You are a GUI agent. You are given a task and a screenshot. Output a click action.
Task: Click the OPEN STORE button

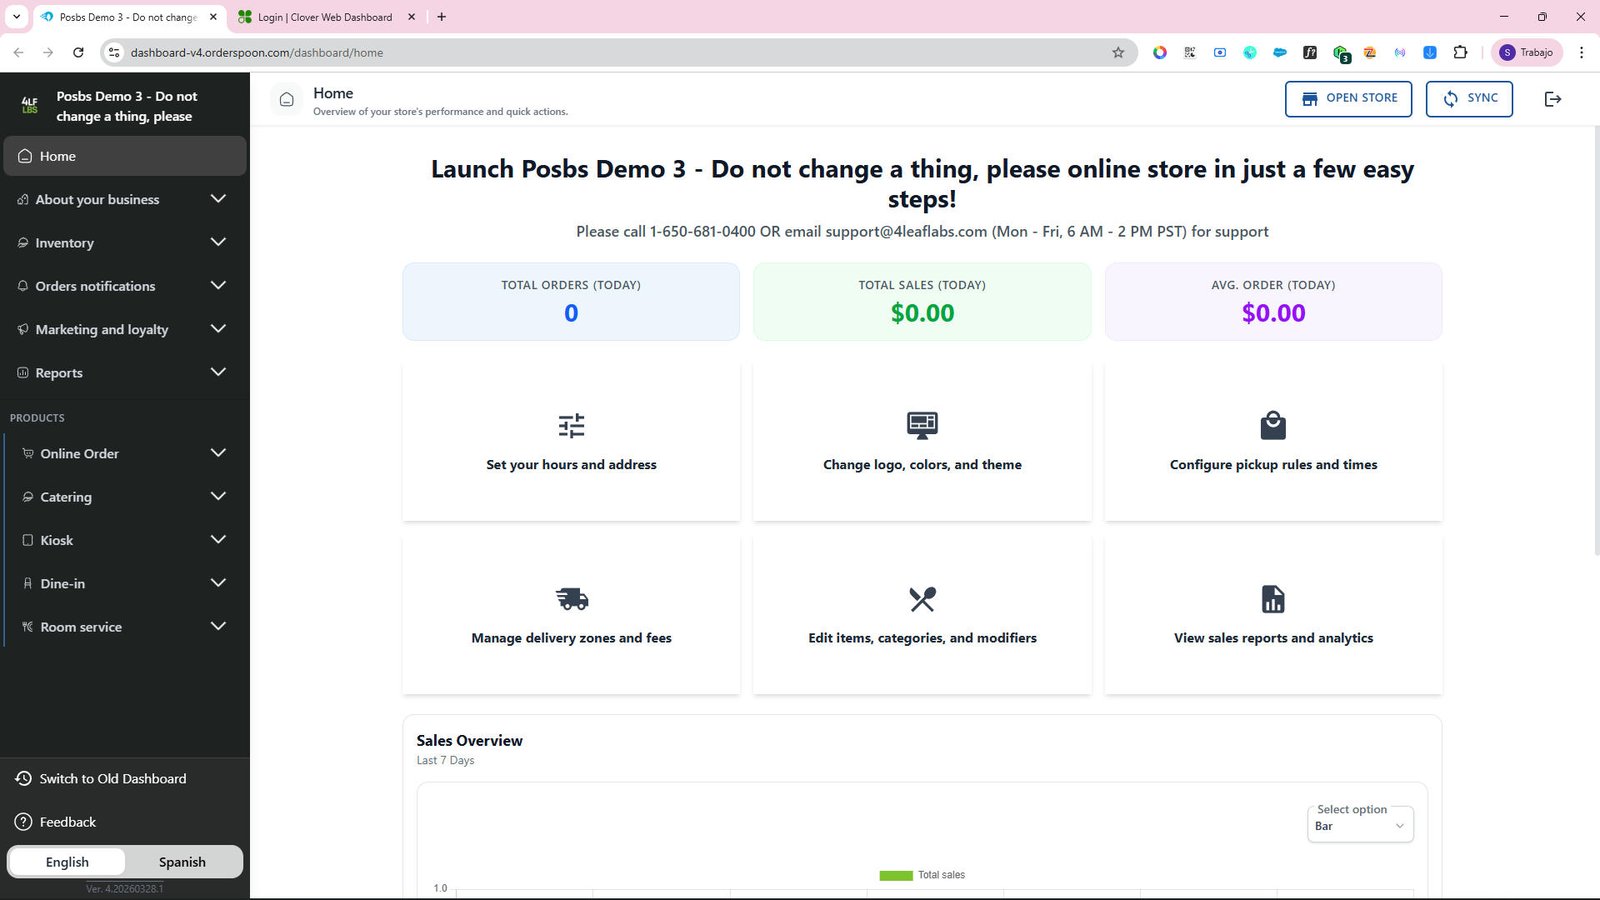point(1349,98)
